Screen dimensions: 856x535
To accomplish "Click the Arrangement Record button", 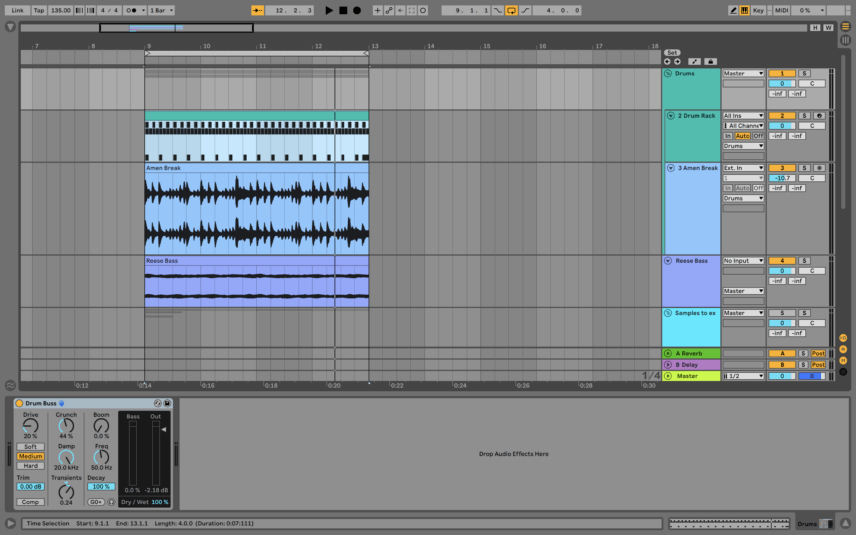I will click(x=356, y=10).
